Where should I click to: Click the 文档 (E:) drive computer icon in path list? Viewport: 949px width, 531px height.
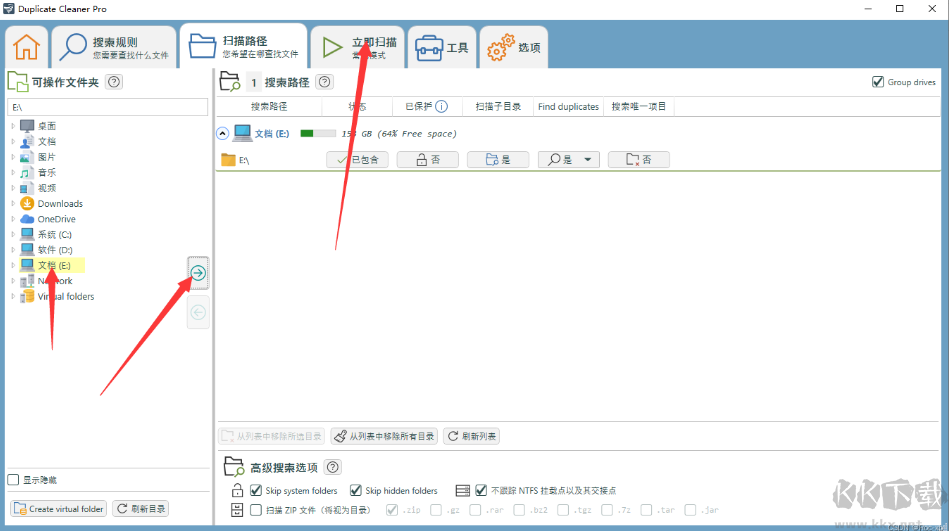[x=243, y=133]
